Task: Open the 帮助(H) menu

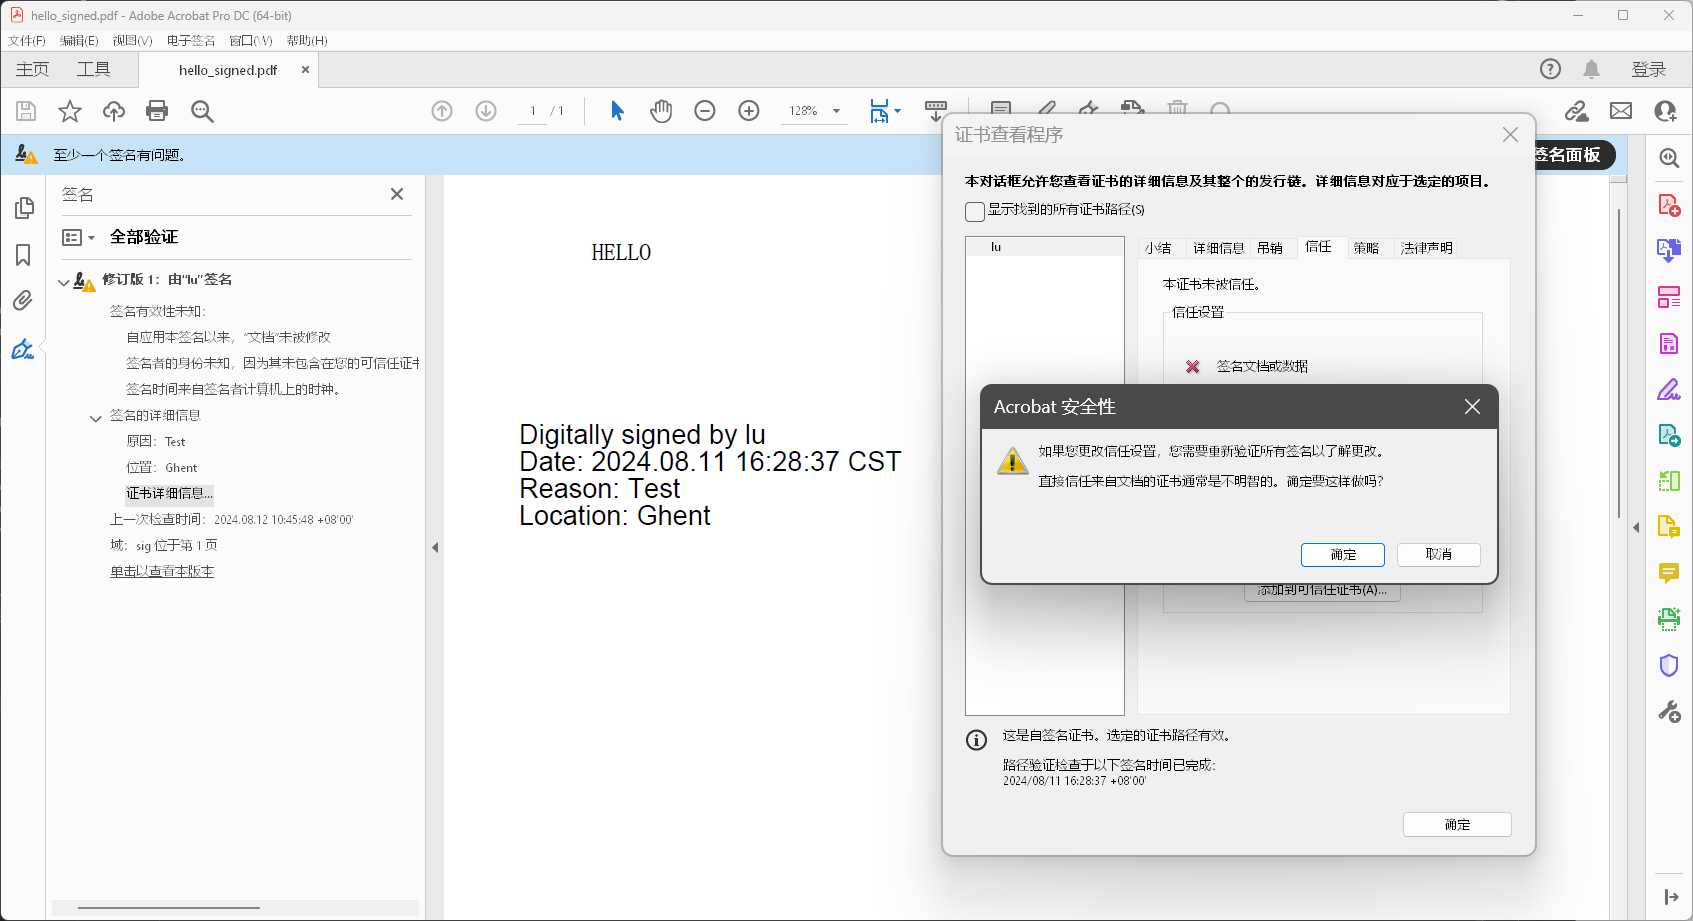Action: click(x=307, y=40)
